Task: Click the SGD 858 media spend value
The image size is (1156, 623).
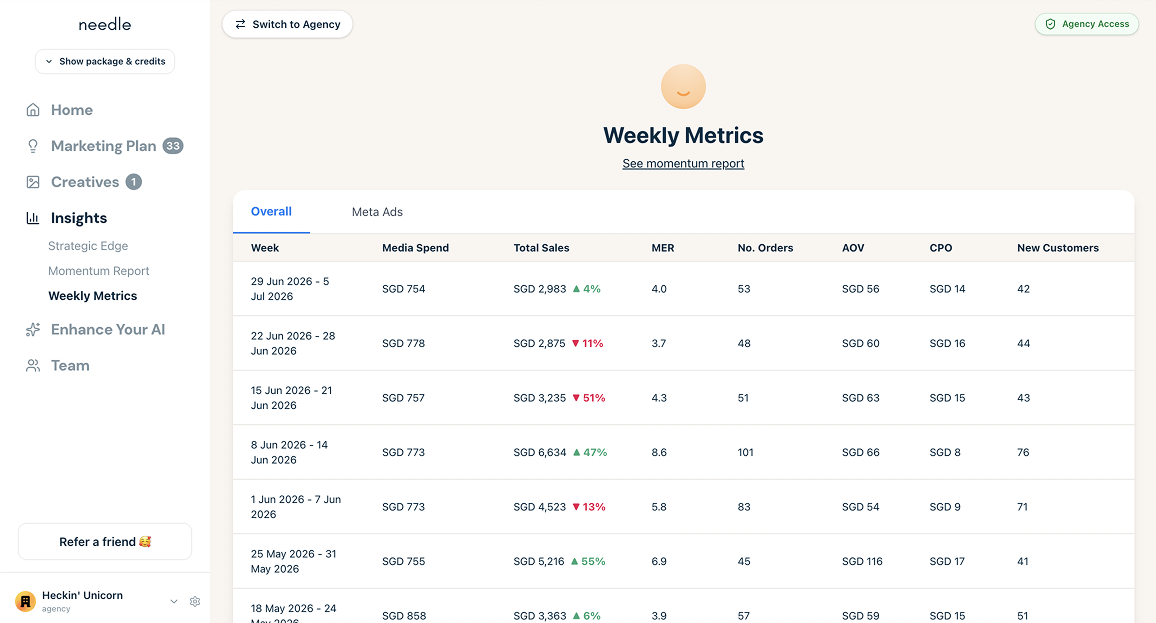Action: coord(404,616)
